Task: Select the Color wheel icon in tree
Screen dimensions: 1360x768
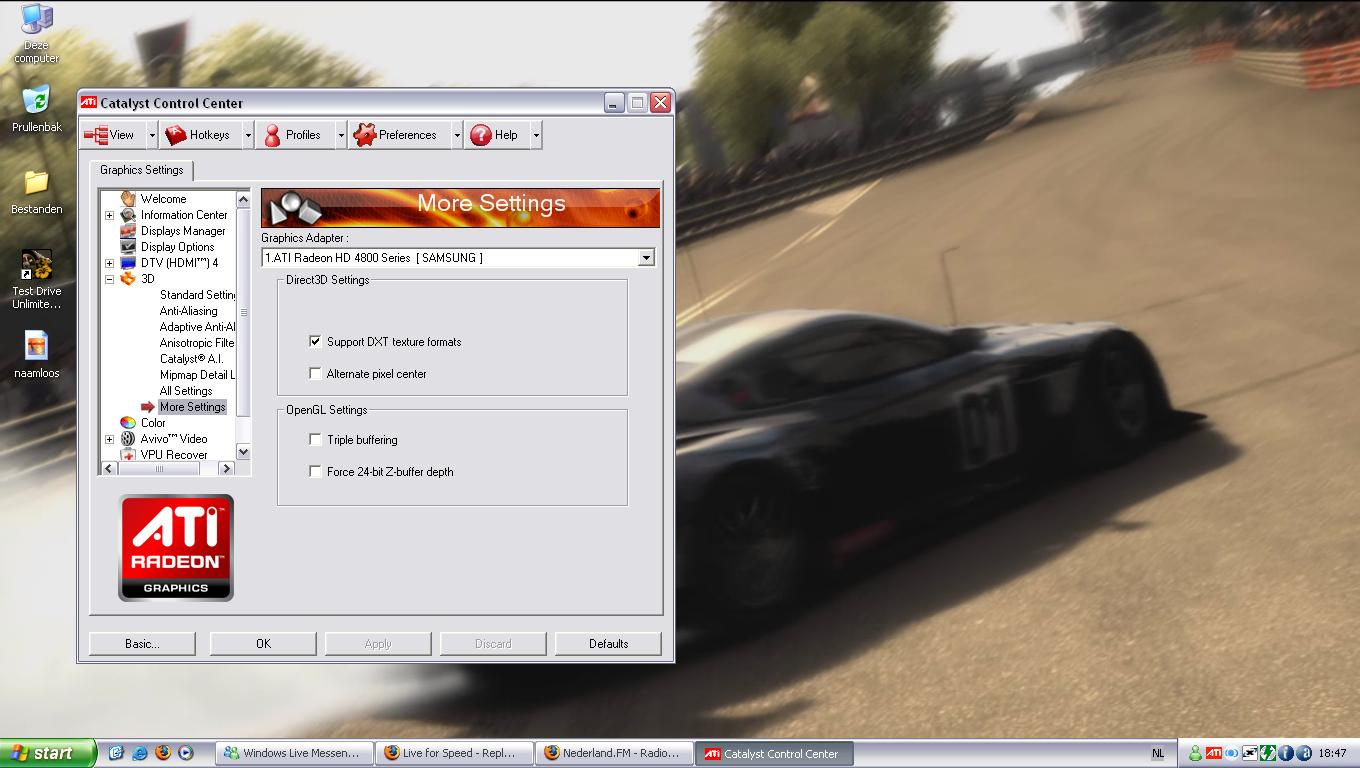Action: pyautogui.click(x=128, y=423)
